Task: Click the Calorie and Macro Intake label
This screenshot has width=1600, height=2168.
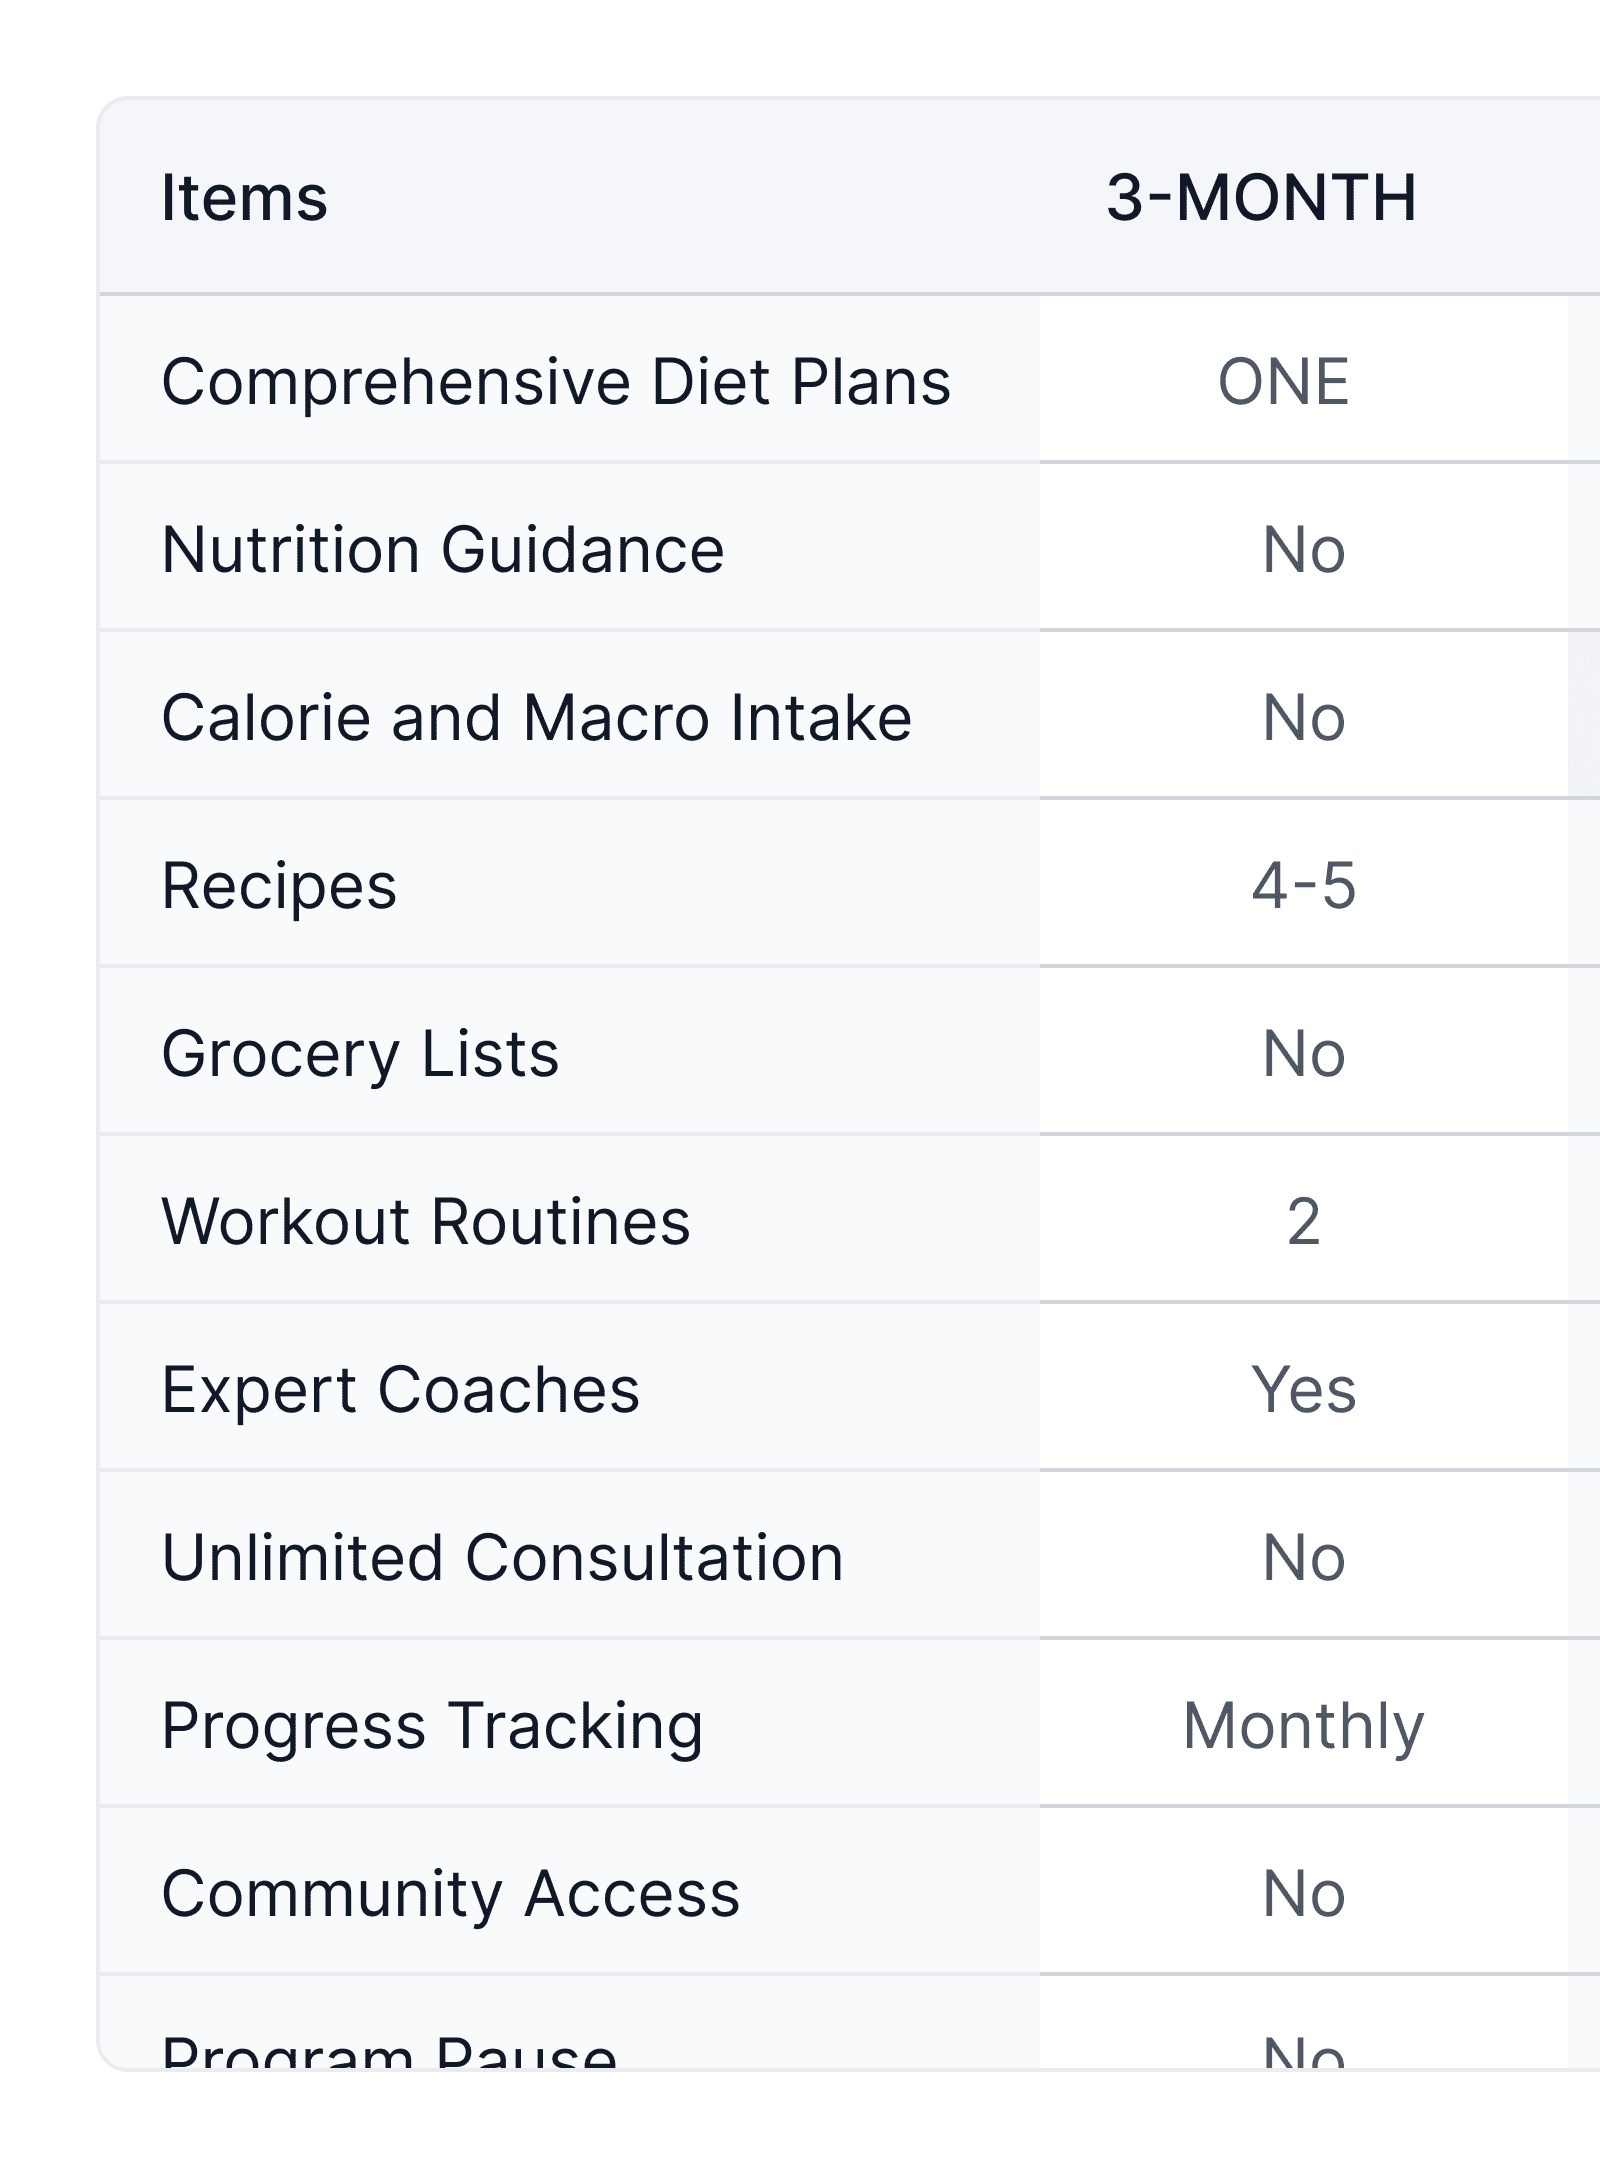Action: point(537,718)
